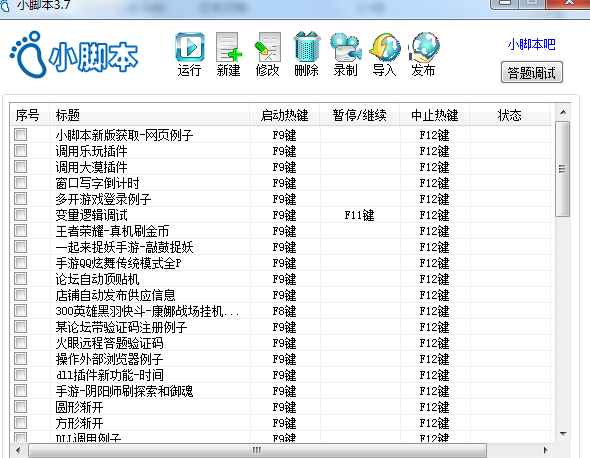Viewport: 590px width, 458px height.
Task: Check the 论坛自动顶贴机 checkbox
Action: pyautogui.click(x=20, y=278)
